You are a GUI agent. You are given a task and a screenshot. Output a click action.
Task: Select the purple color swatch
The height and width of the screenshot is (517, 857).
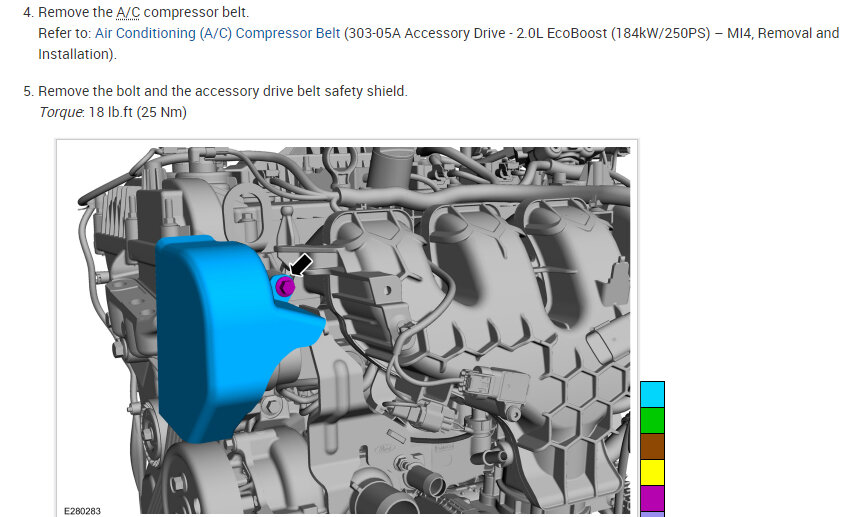(x=652, y=498)
